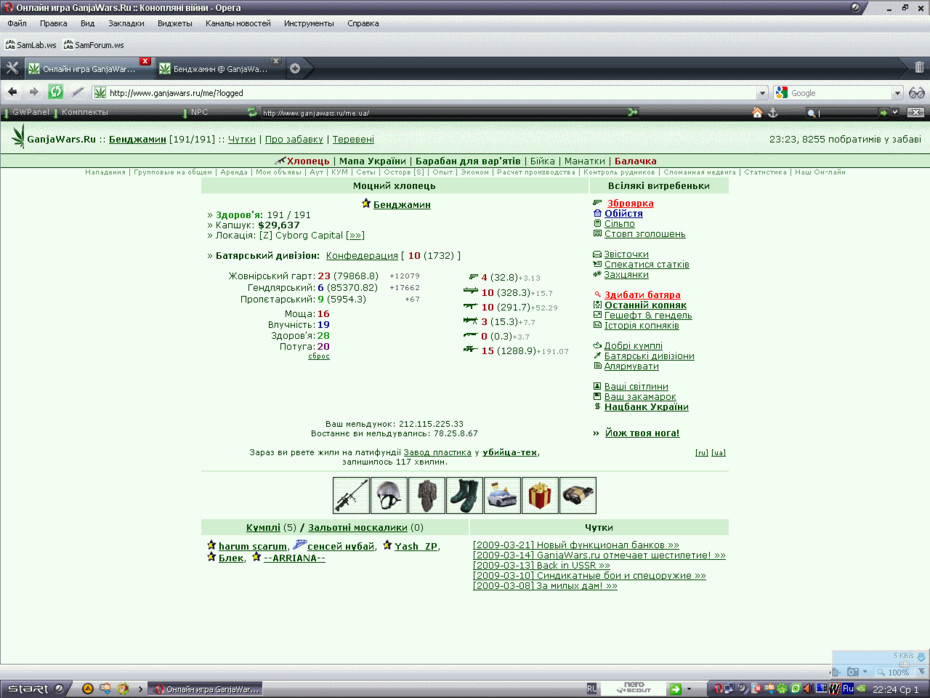Open the Нацбанк України link

coord(646,407)
